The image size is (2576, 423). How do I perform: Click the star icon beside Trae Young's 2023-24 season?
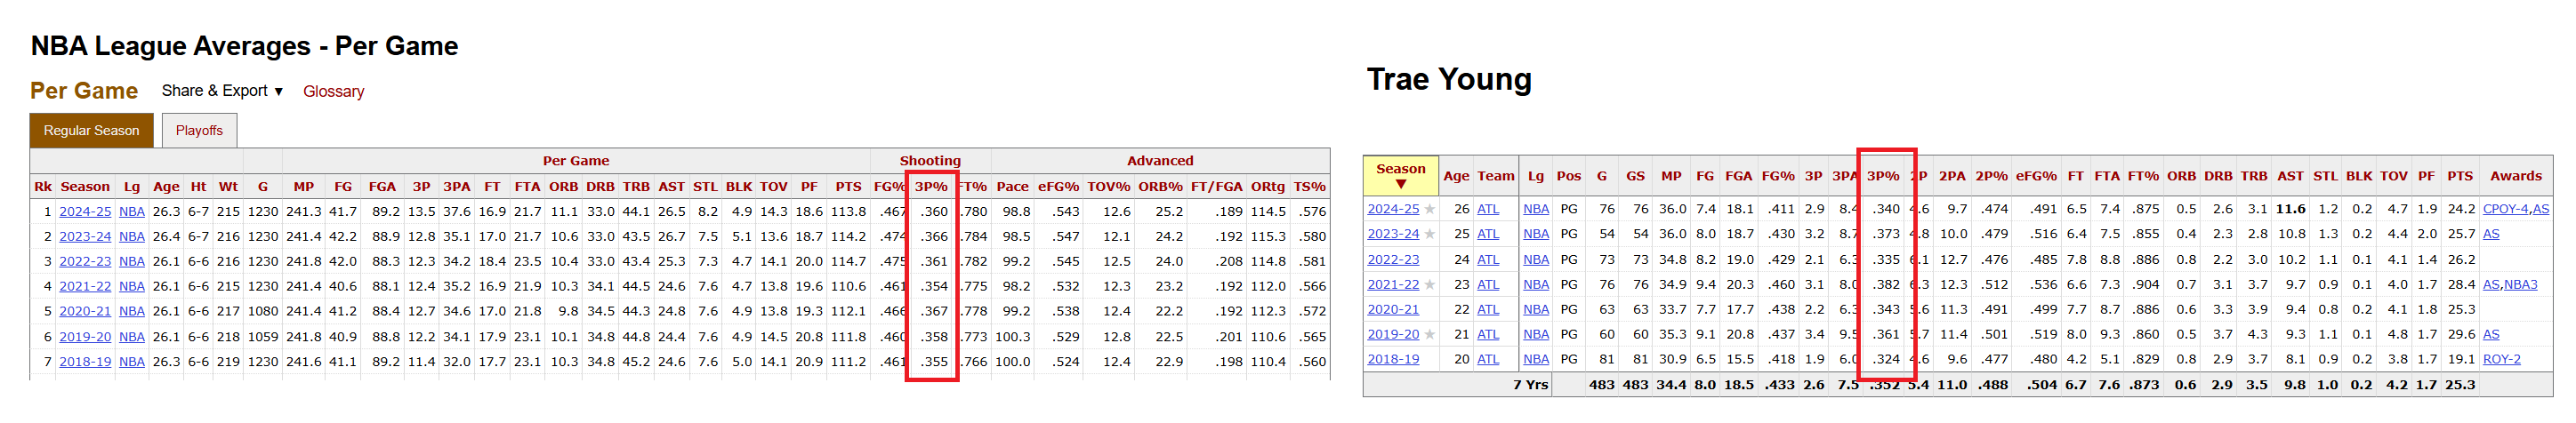[1429, 234]
